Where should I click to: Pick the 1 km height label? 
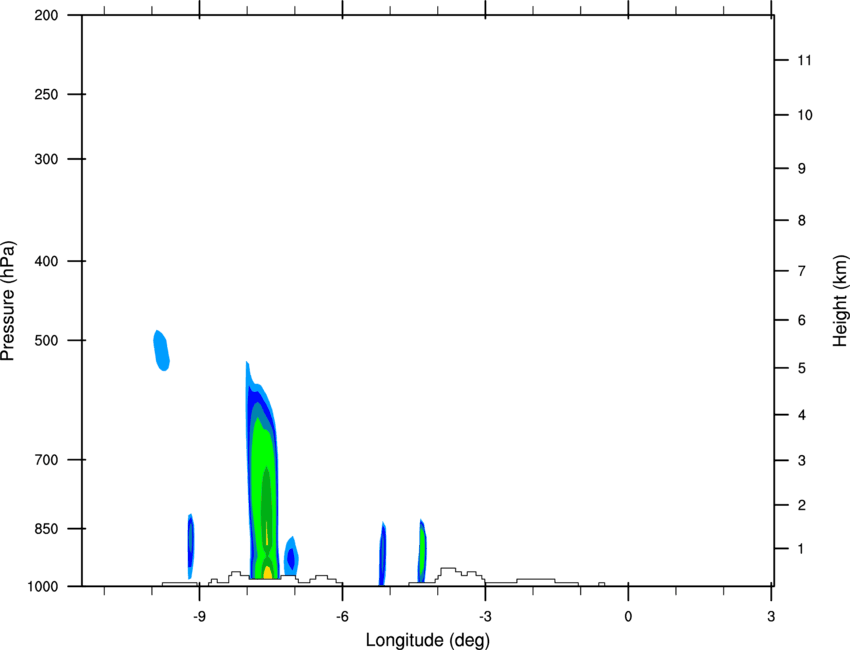[x=801, y=549]
